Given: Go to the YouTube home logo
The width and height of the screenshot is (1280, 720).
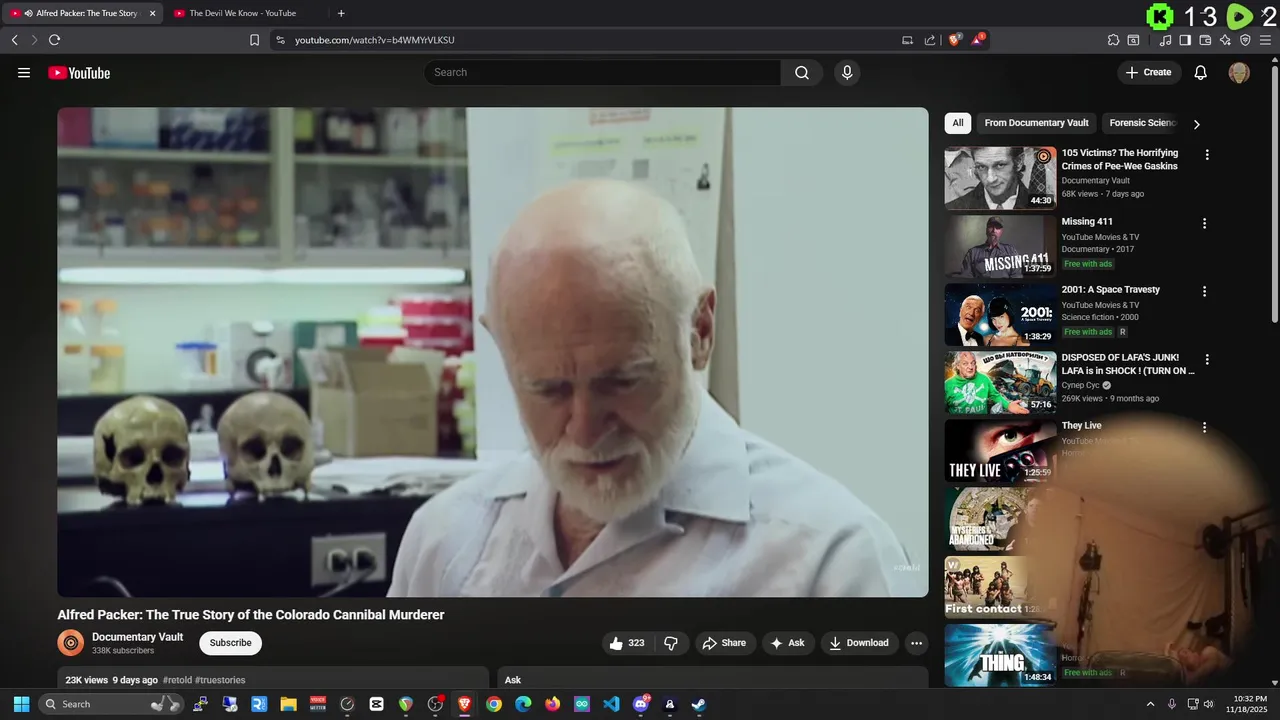Looking at the screenshot, I should [79, 73].
